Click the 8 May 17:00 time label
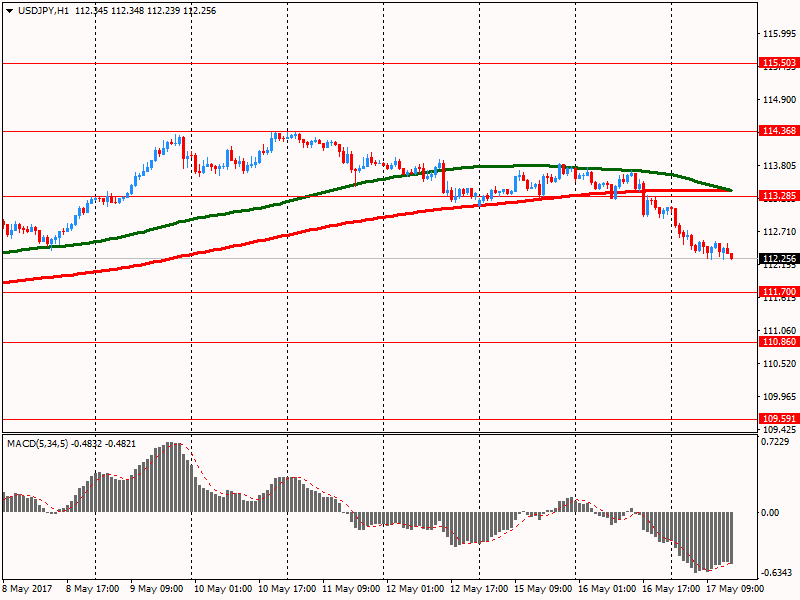This screenshot has height=600, width=800. (x=93, y=589)
